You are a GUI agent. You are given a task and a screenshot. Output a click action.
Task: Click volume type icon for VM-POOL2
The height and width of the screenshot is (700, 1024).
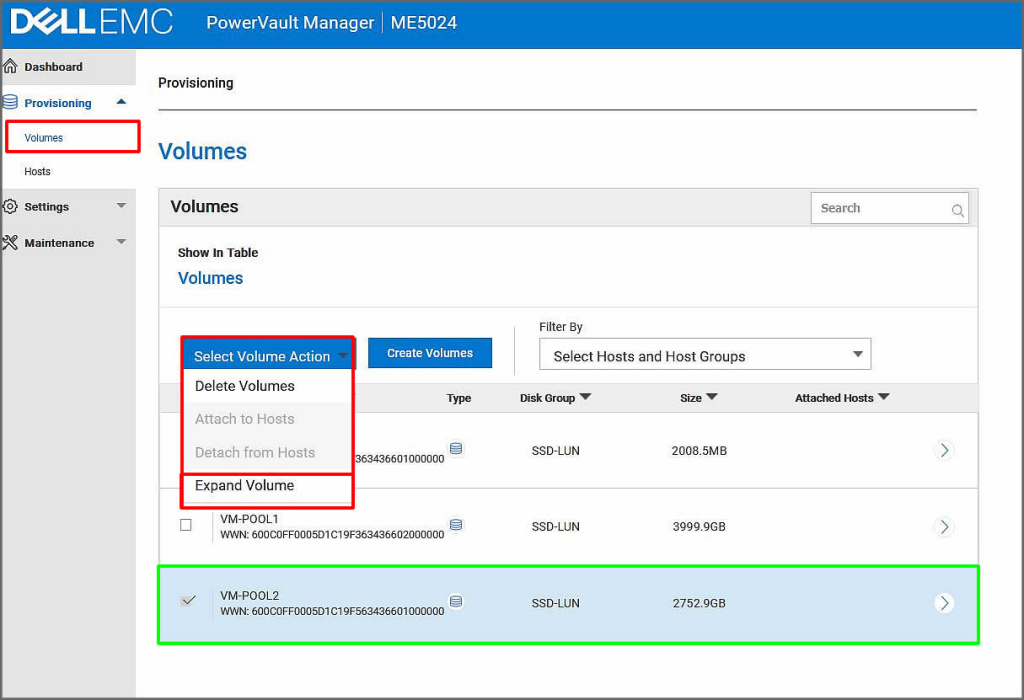[456, 602]
